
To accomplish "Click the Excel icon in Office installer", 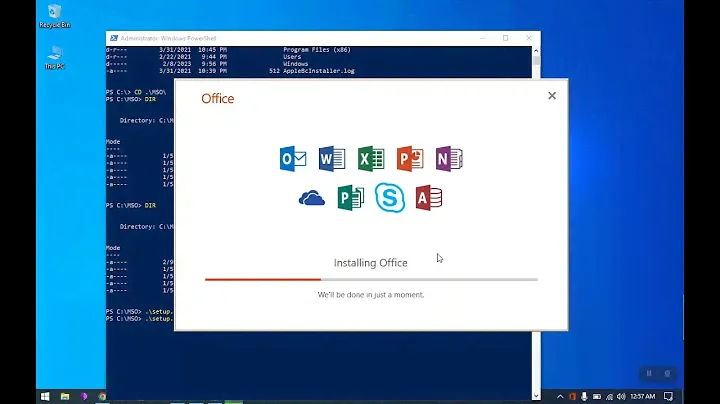I will pos(371,158).
